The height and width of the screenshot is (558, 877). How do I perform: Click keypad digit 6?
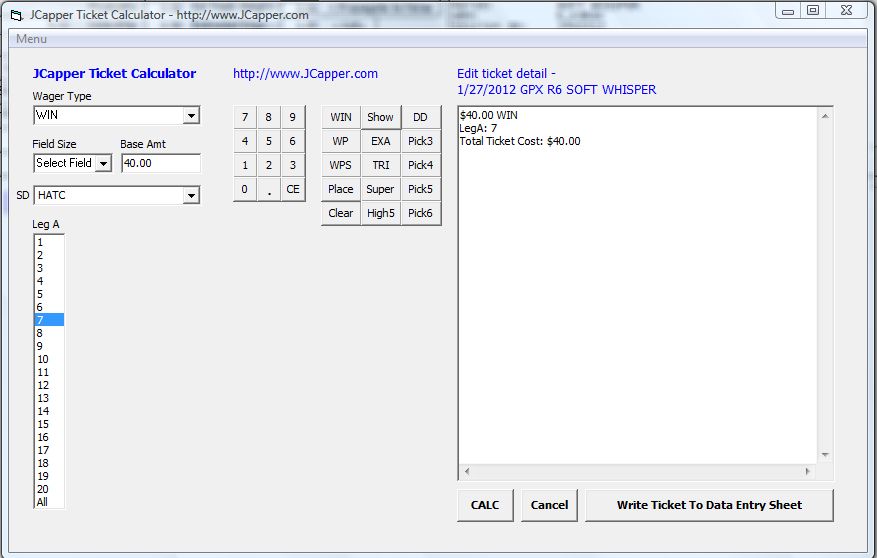tap(293, 141)
